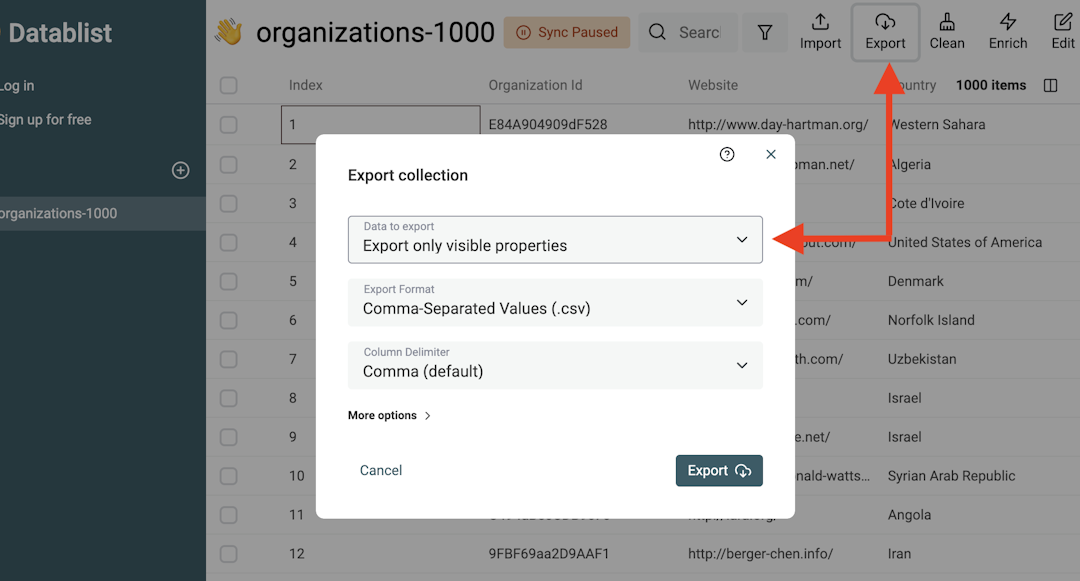
Task: Open the Data to export dropdown
Action: point(555,240)
